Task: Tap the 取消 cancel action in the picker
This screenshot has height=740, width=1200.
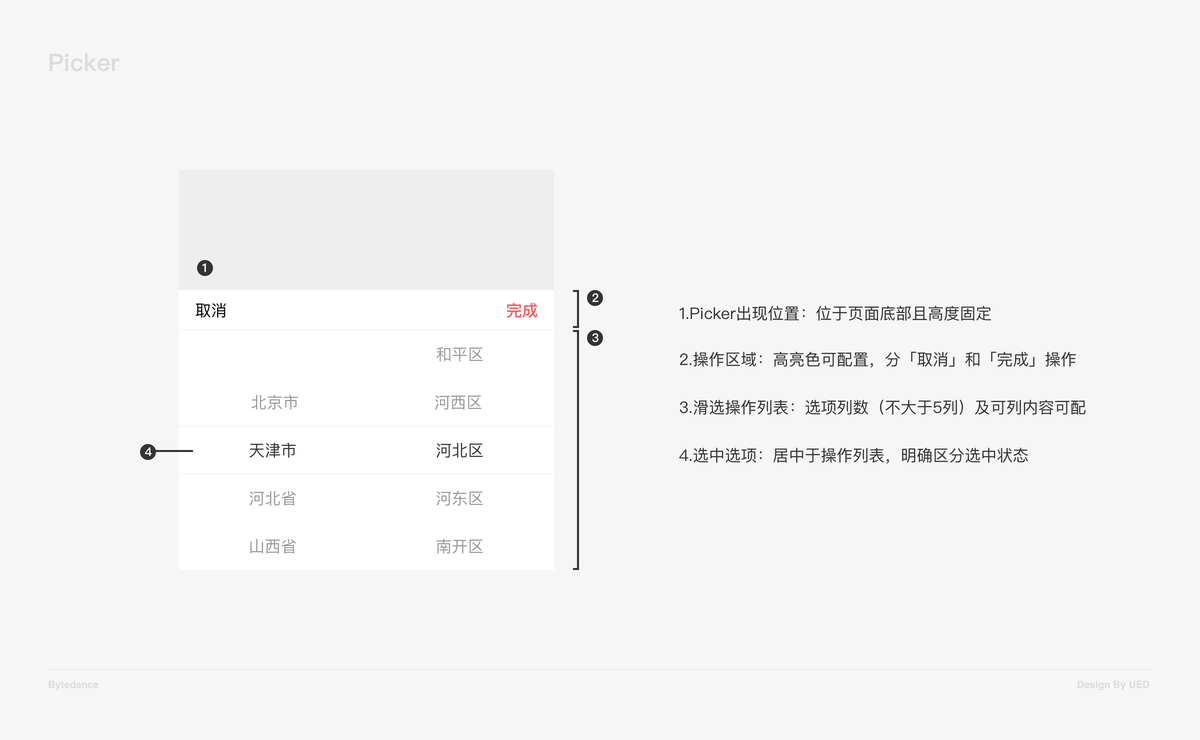Action: 208,310
